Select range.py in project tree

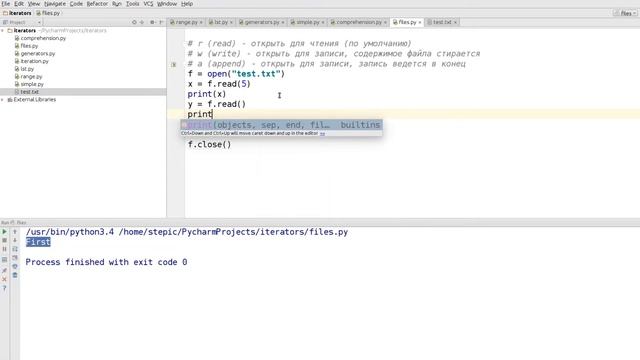click(x=28, y=76)
